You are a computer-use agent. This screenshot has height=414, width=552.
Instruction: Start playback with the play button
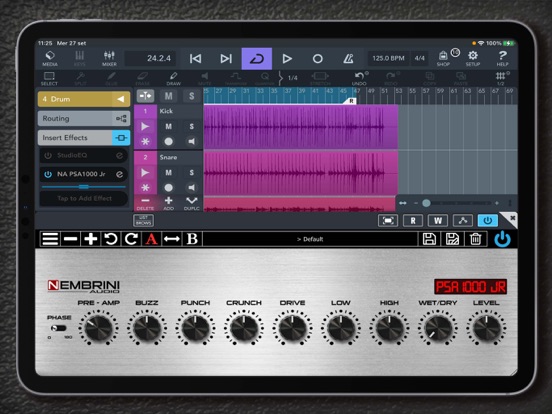pyautogui.click(x=287, y=58)
